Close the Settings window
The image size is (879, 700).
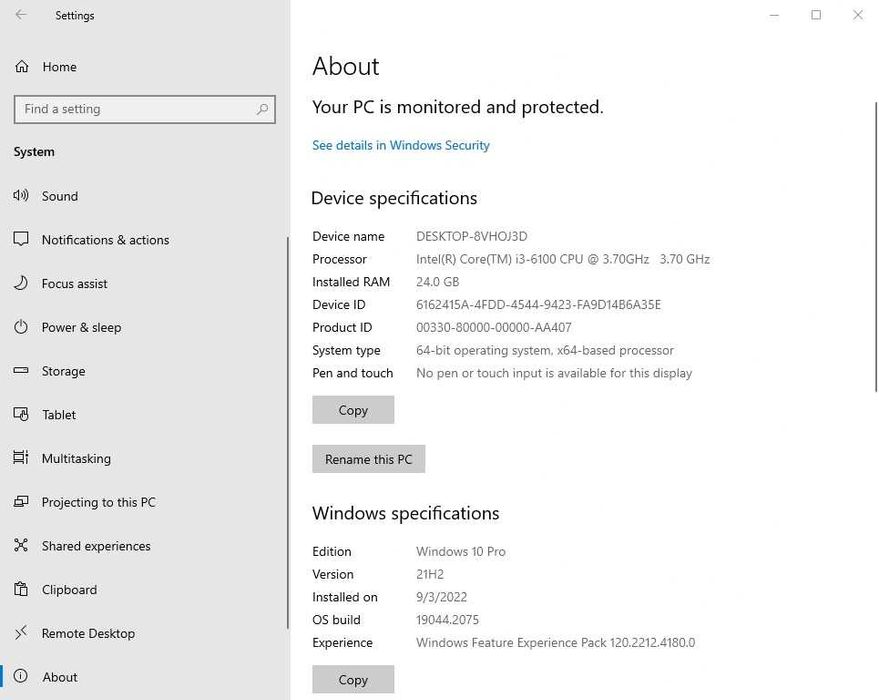pyautogui.click(x=858, y=15)
